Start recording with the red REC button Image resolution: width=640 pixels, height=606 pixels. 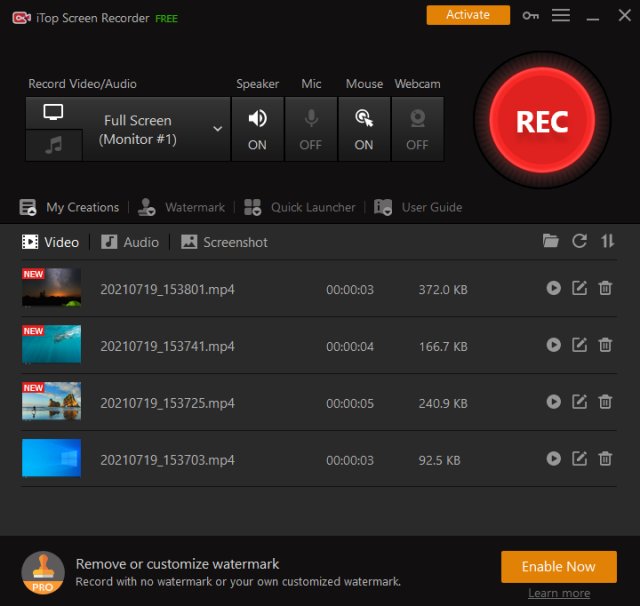click(542, 121)
